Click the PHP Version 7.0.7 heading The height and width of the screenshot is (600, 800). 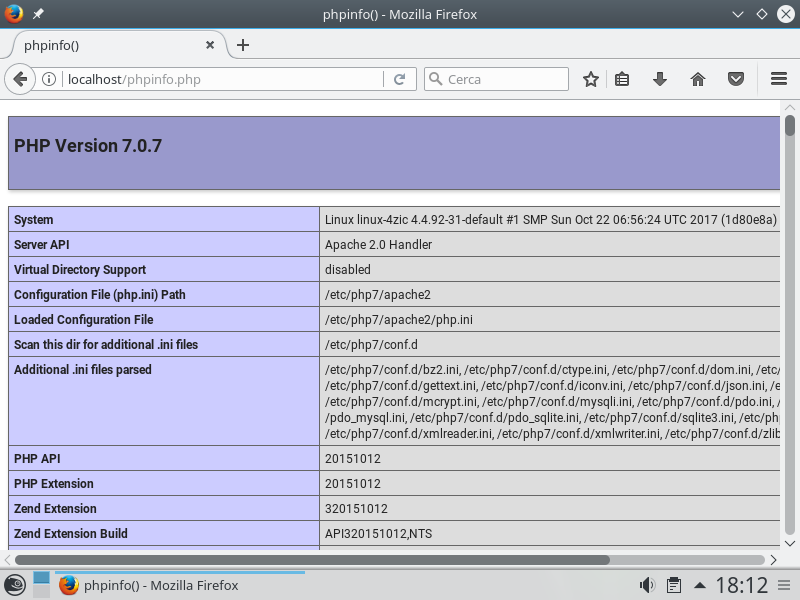88,146
